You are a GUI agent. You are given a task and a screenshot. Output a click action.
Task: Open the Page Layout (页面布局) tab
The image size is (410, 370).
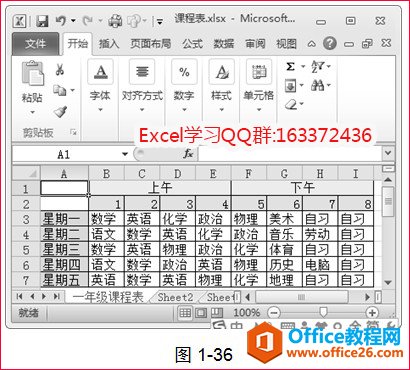(150, 44)
